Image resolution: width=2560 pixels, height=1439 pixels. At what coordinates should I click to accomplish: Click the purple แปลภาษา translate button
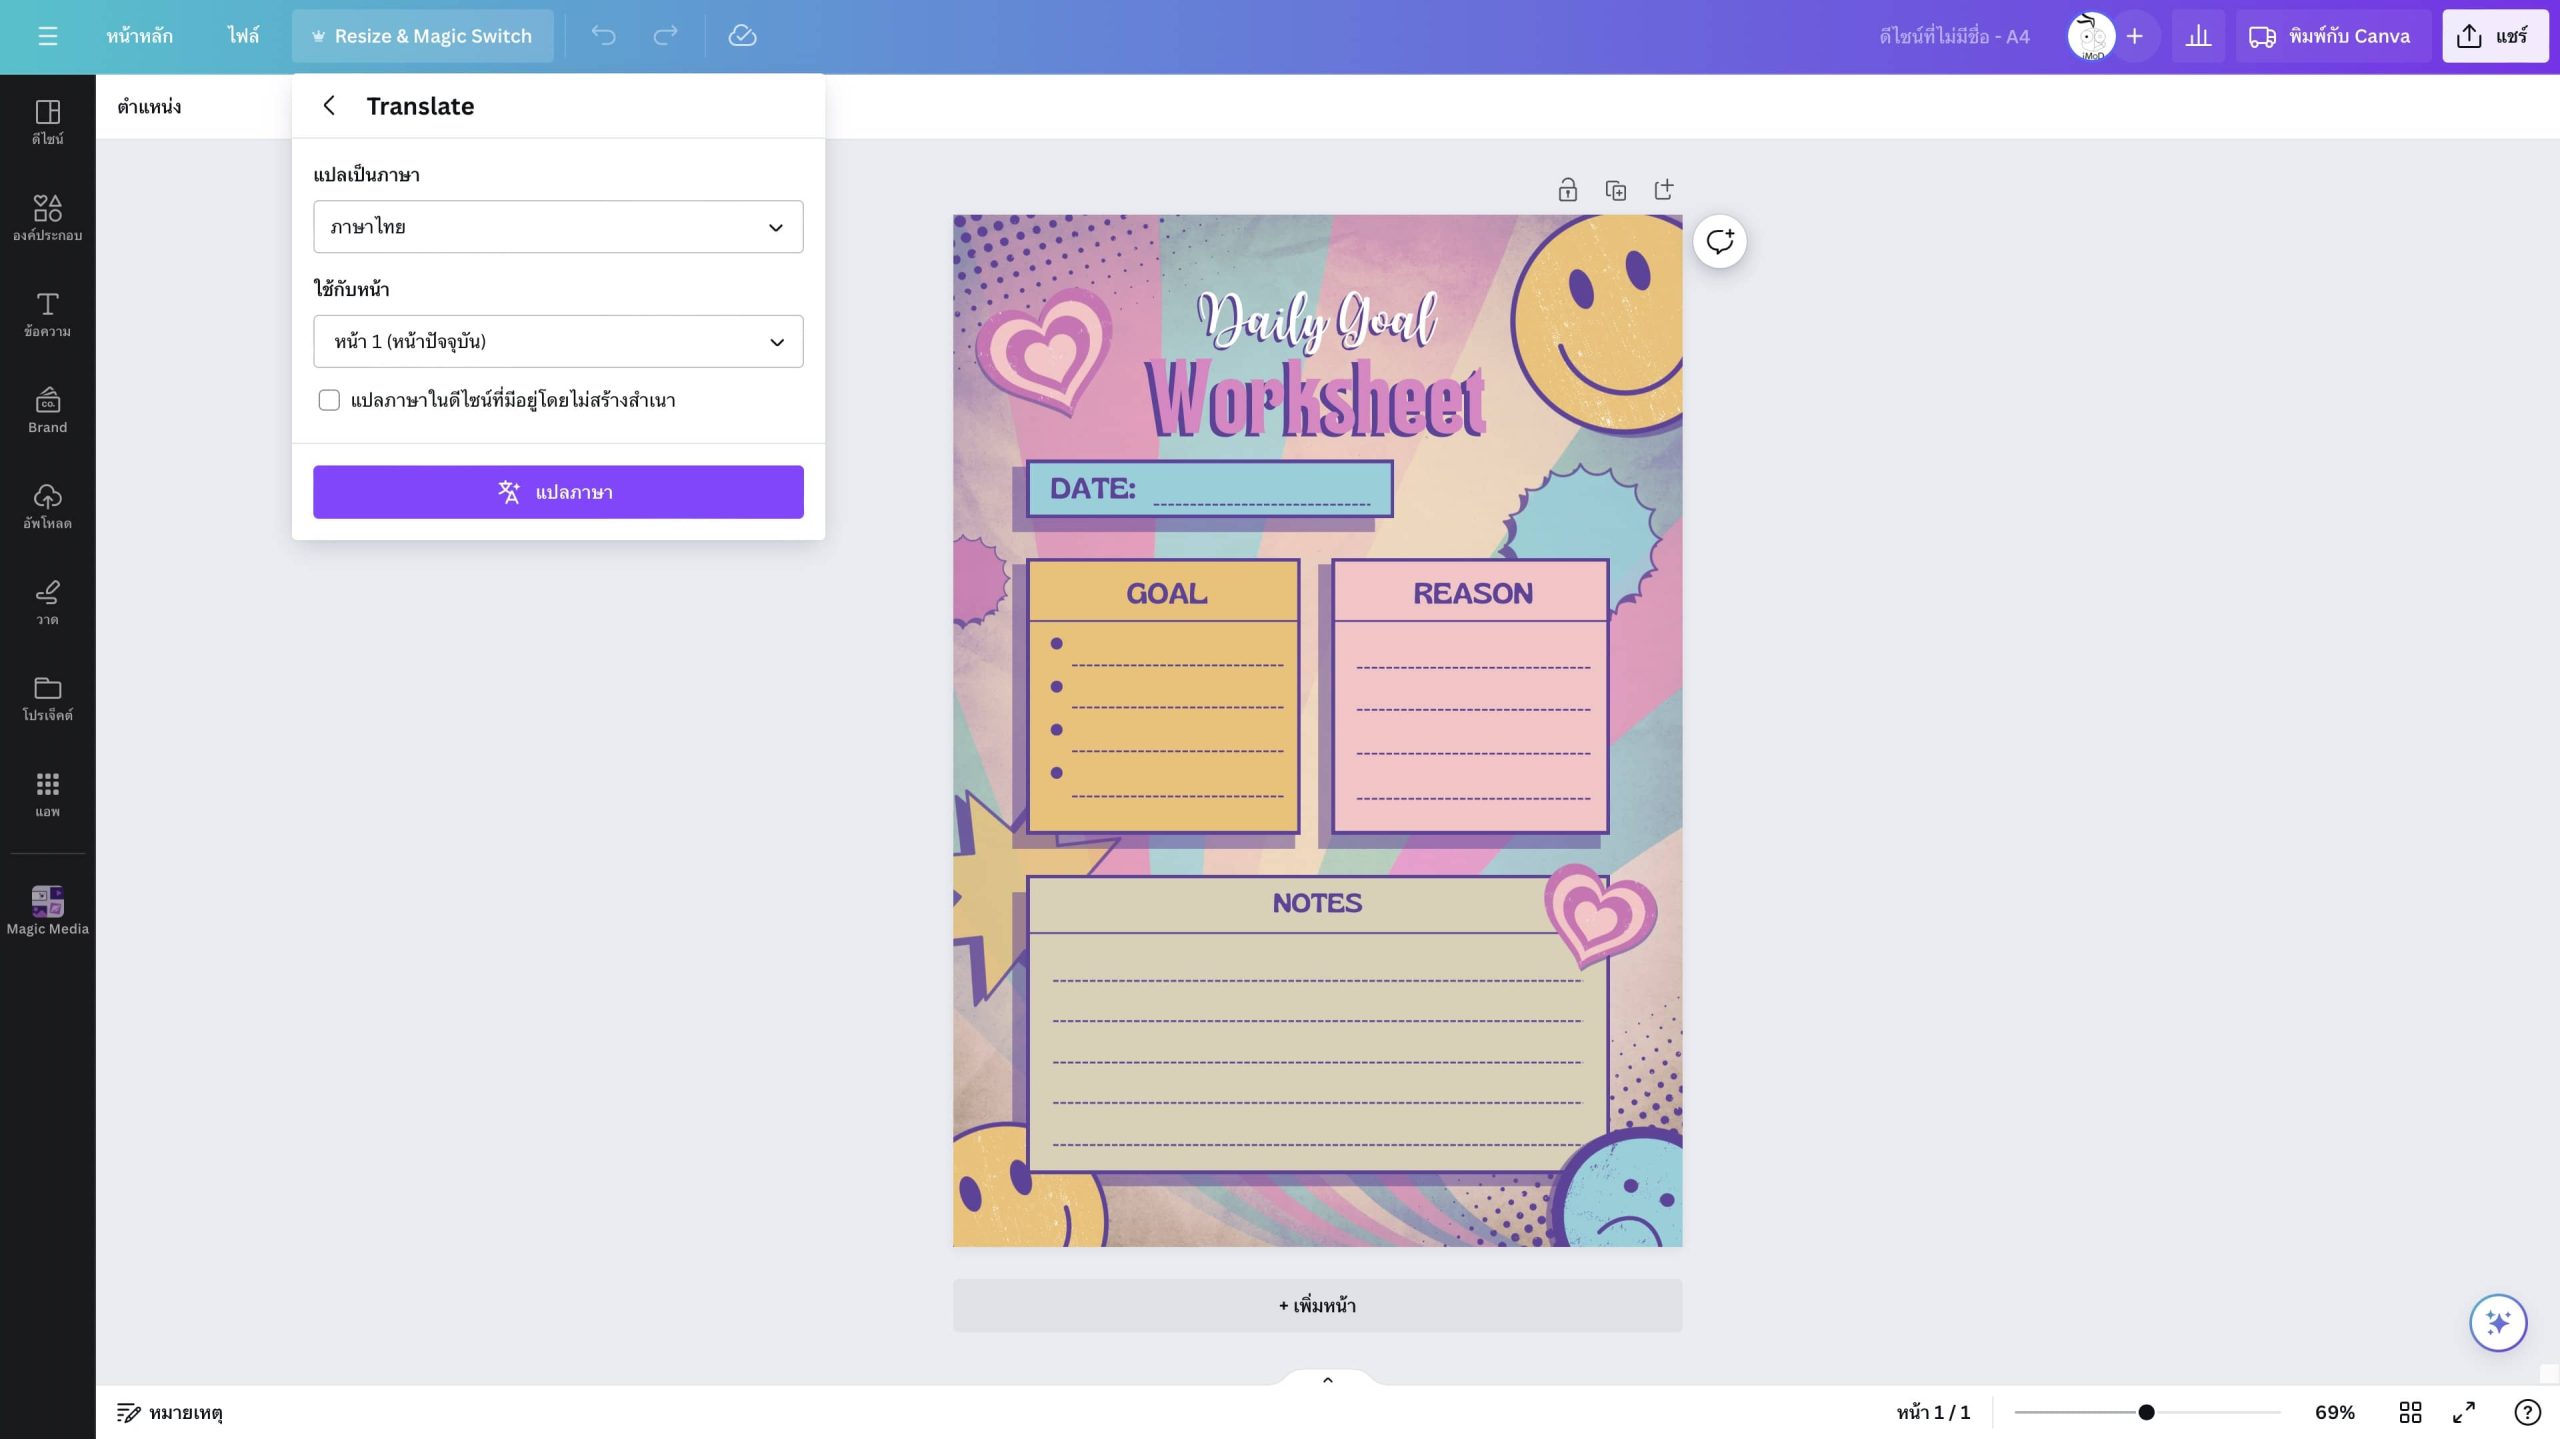click(558, 492)
